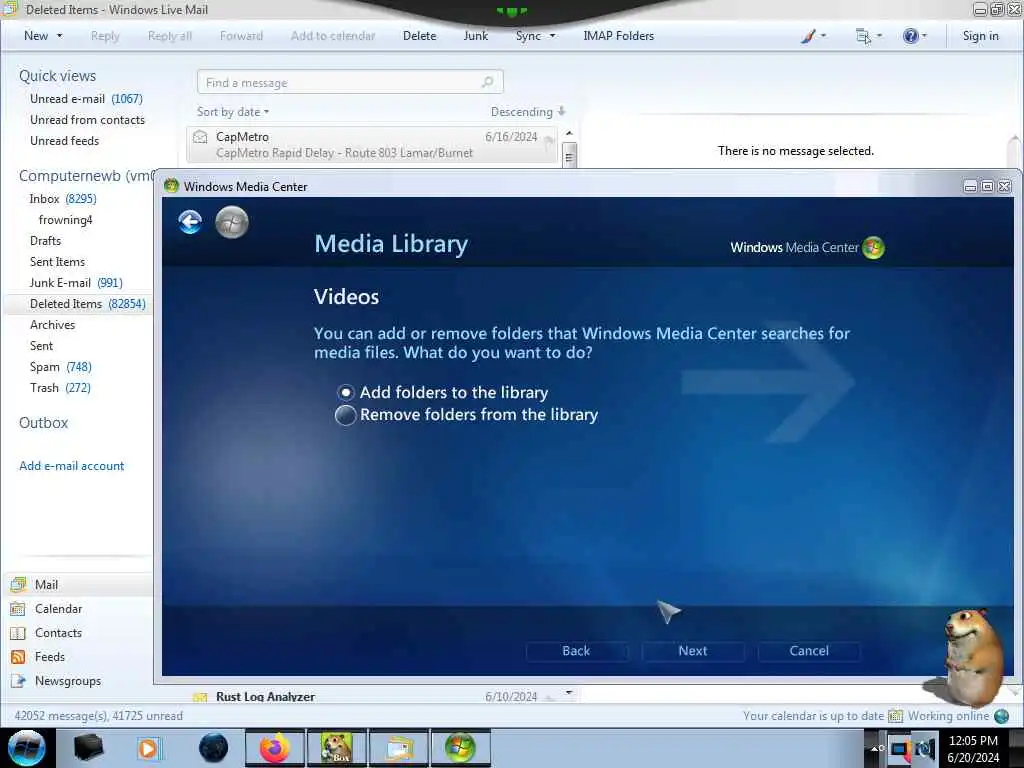Click the Windows Live Mail taskbar icon
Image resolution: width=1024 pixels, height=768 pixels.
[398, 748]
